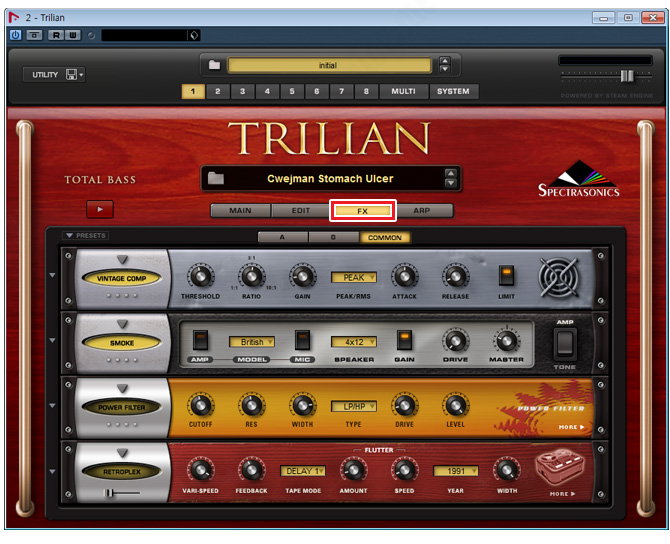Switch to the EDIT page tab
This screenshot has width=670, height=544.
[300, 210]
